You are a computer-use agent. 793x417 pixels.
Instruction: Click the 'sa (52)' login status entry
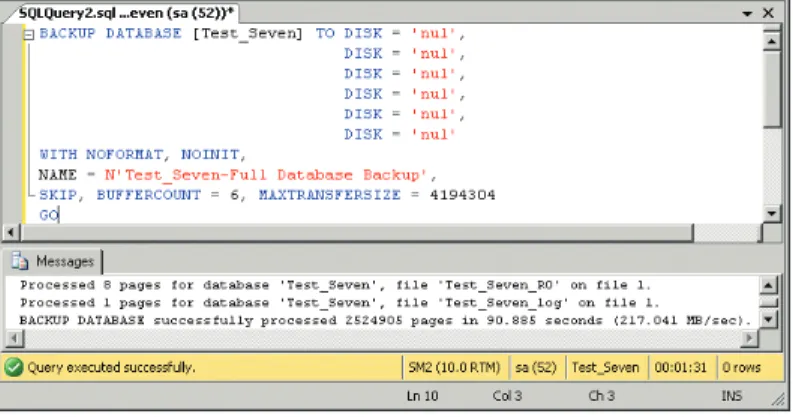pos(536,367)
